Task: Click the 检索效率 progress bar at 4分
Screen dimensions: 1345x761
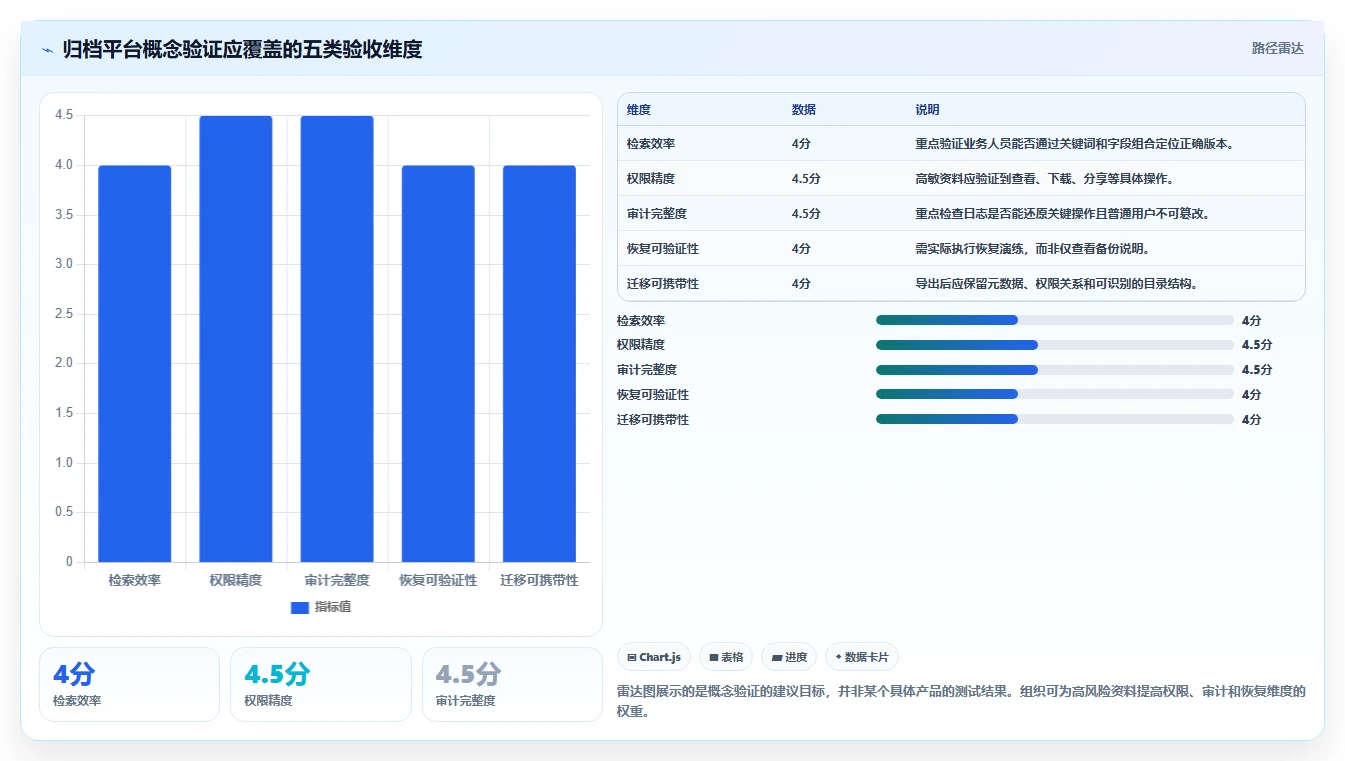Action: point(1054,320)
